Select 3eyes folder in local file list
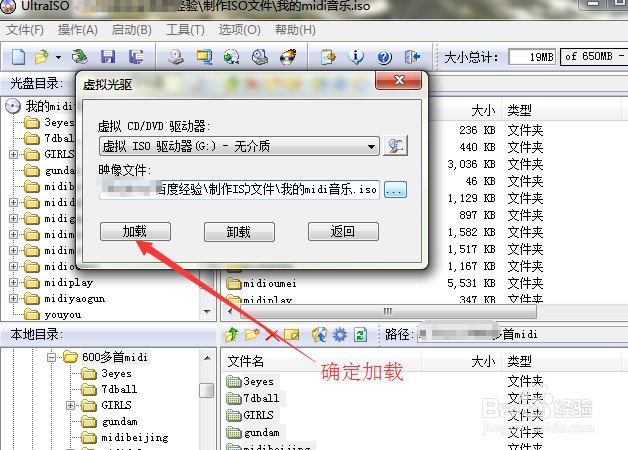Screen dimensions: 628x450 coord(258,382)
